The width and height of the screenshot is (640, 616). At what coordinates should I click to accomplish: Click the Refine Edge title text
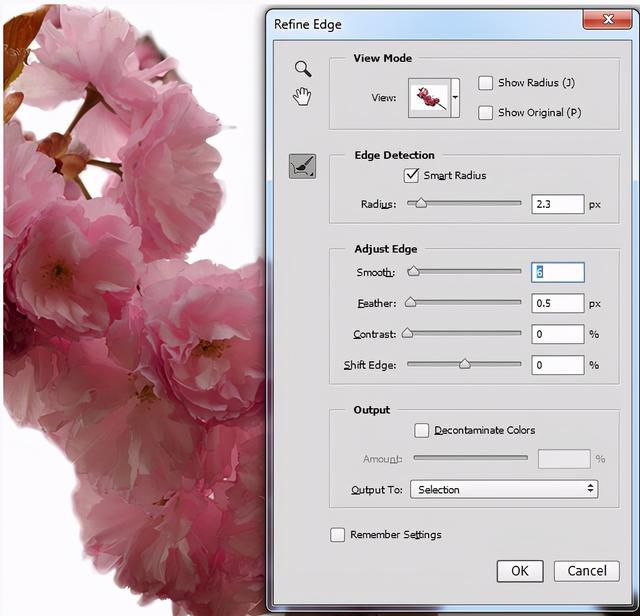(x=308, y=24)
